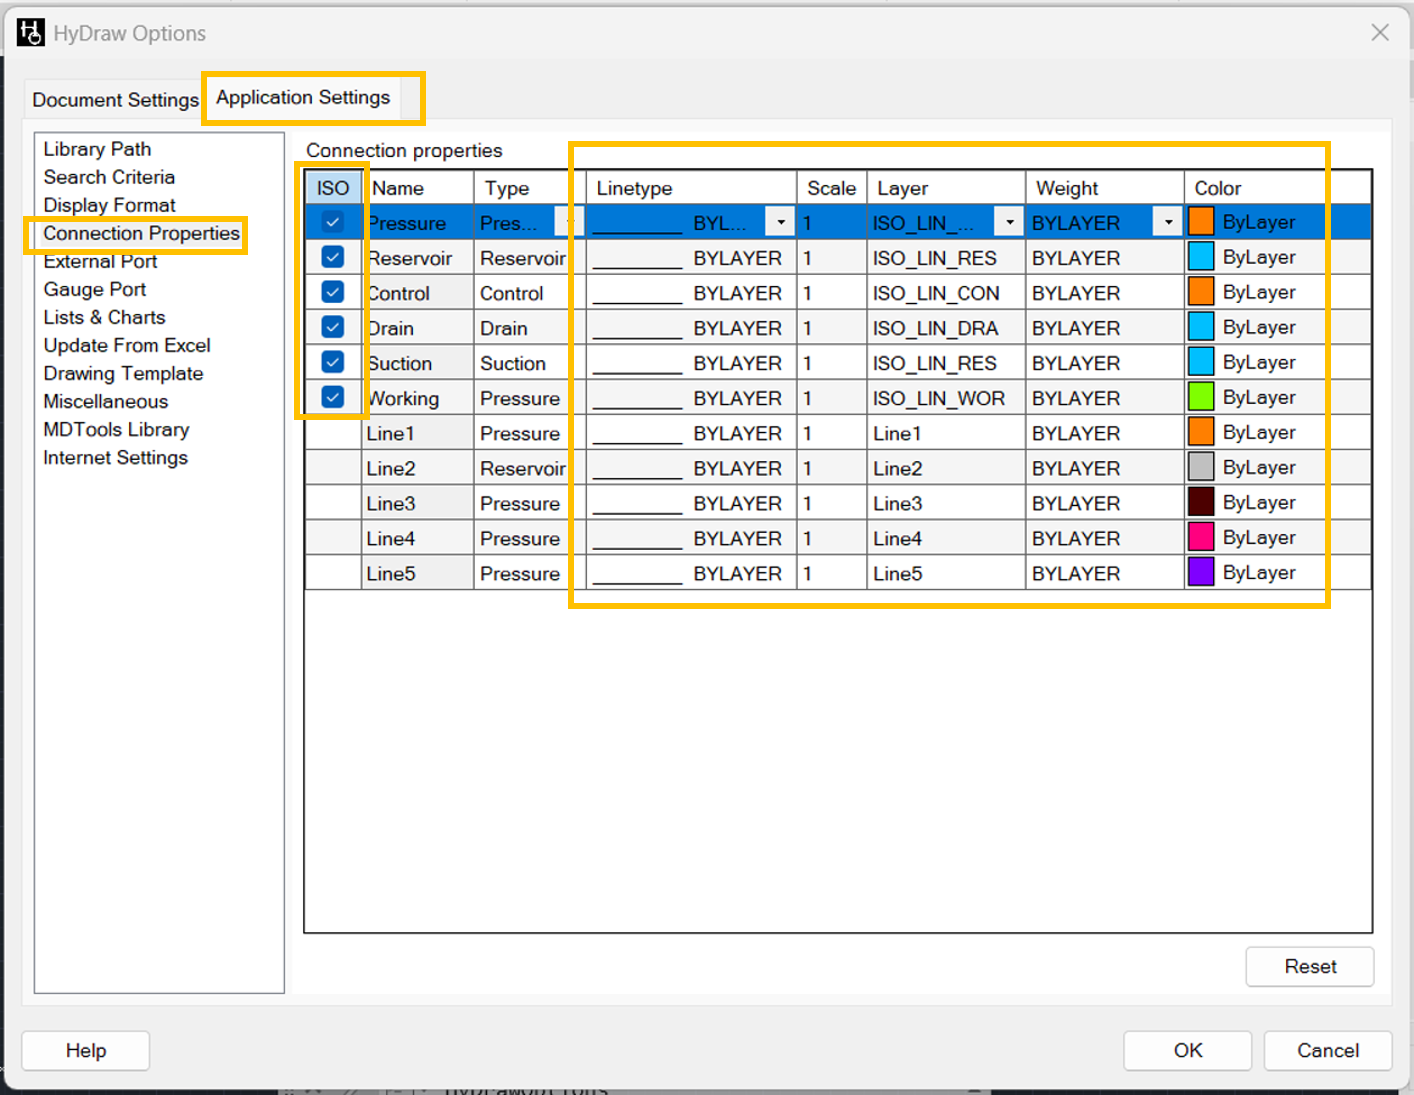Click the Scale column header

pyautogui.click(x=832, y=188)
